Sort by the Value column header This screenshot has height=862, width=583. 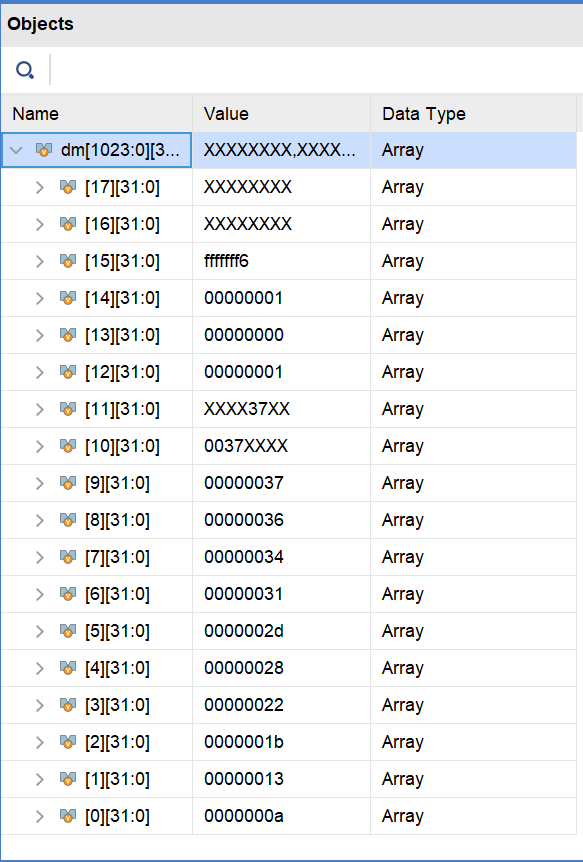pos(282,114)
